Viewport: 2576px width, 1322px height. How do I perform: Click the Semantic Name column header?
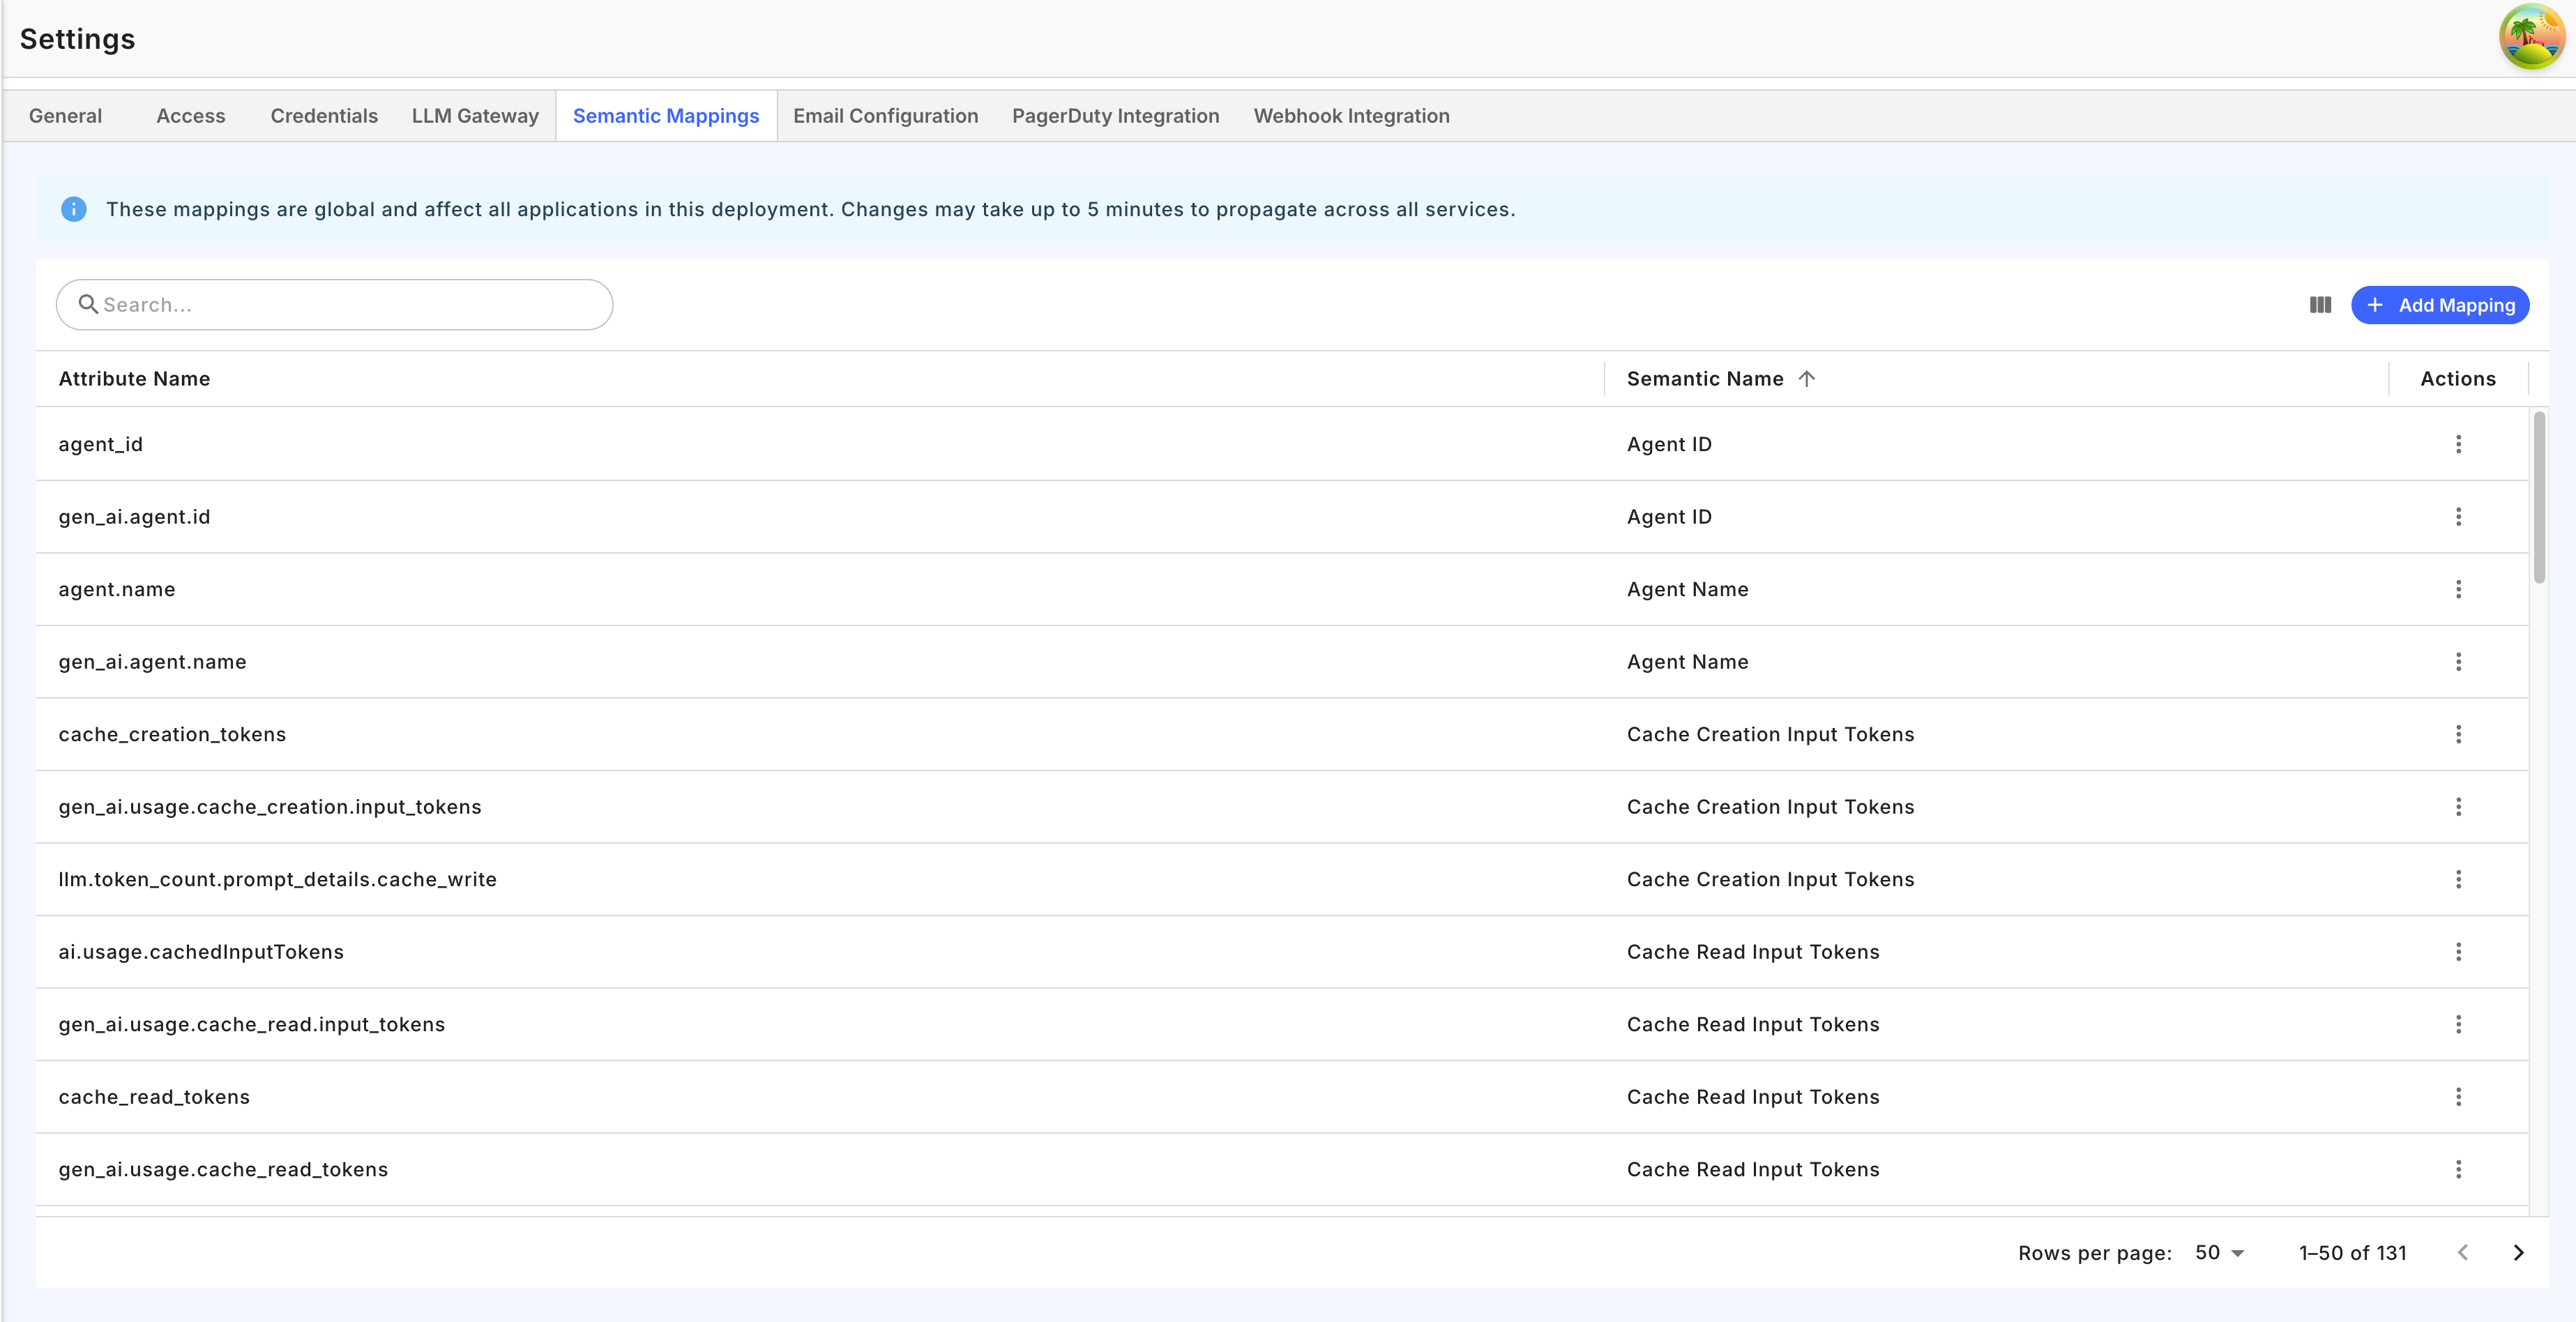pyautogui.click(x=1704, y=379)
